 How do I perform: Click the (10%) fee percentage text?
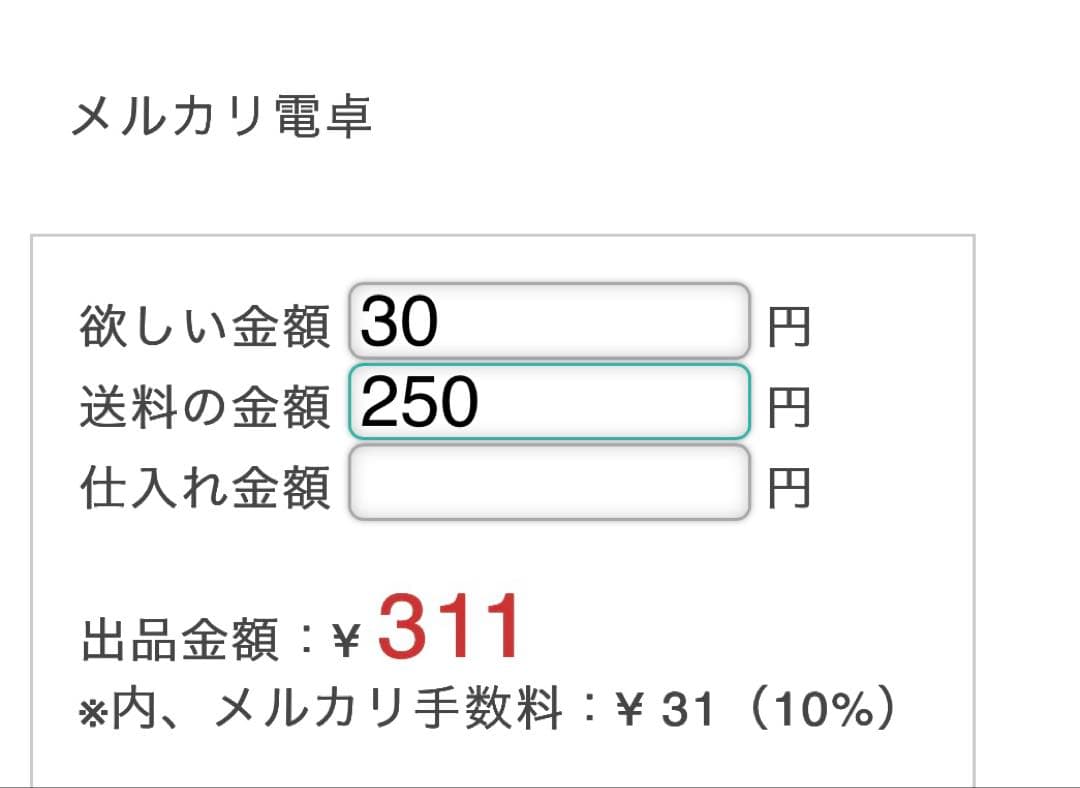(822, 709)
